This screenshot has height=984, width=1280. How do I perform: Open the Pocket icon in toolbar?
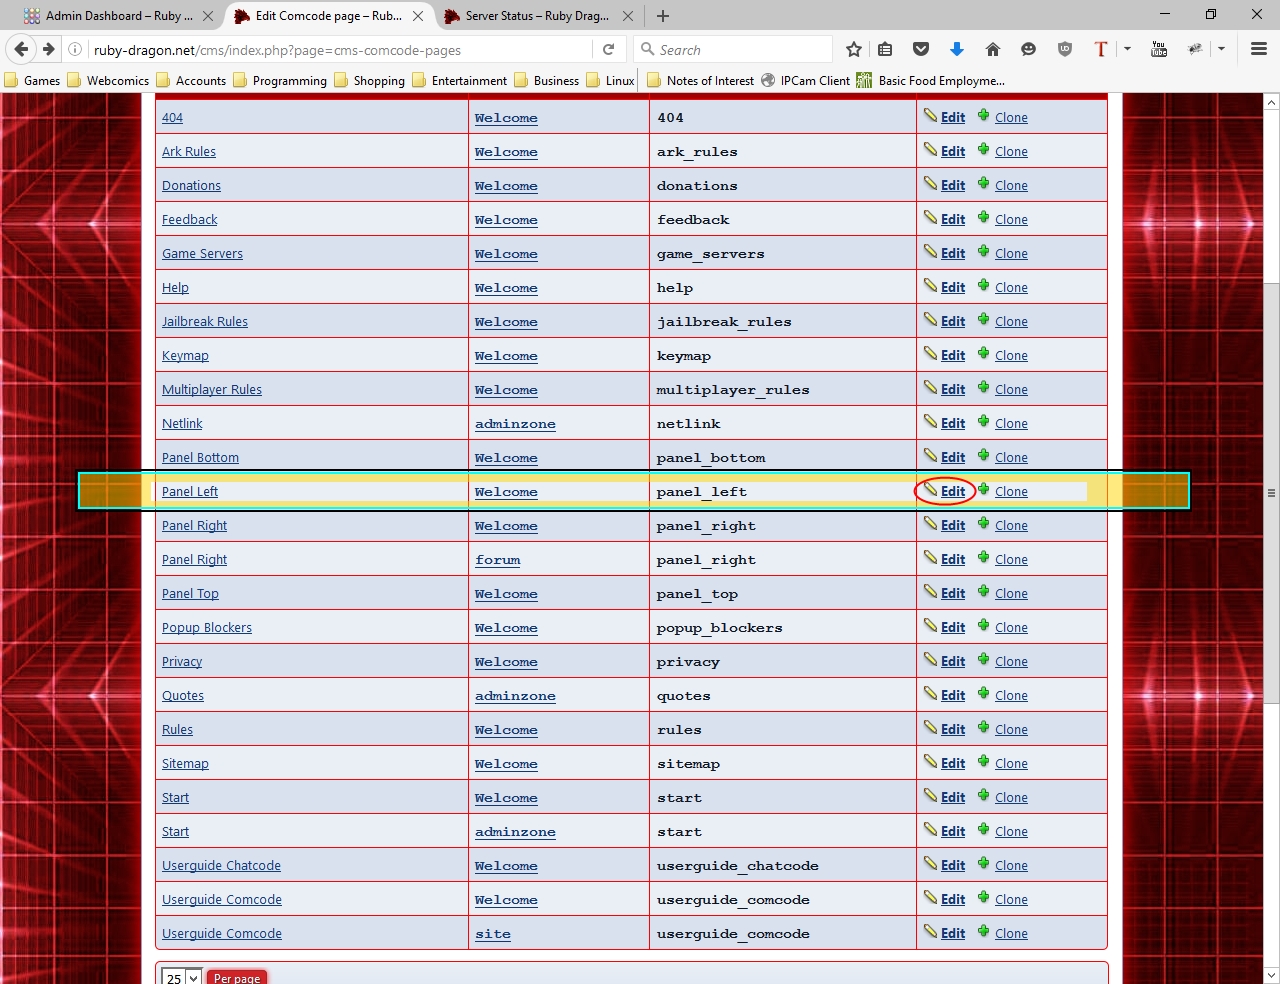tap(921, 49)
